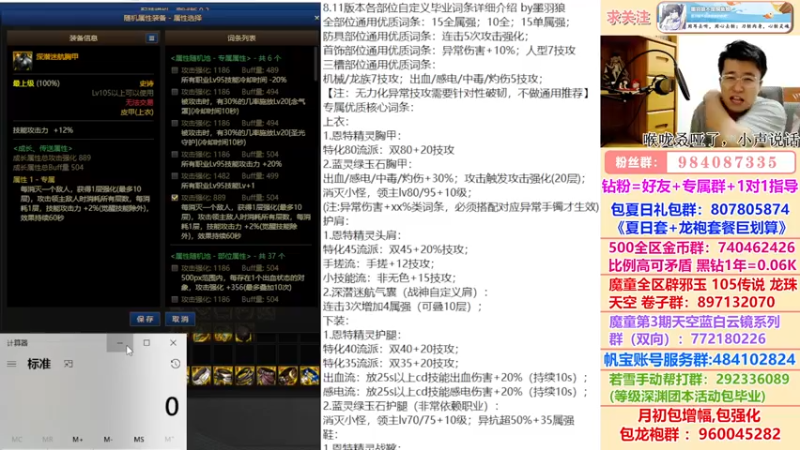The height and width of the screenshot is (450, 800).
Task: Click the 包夏日礼包群 807805874 line
Action: tap(699, 209)
